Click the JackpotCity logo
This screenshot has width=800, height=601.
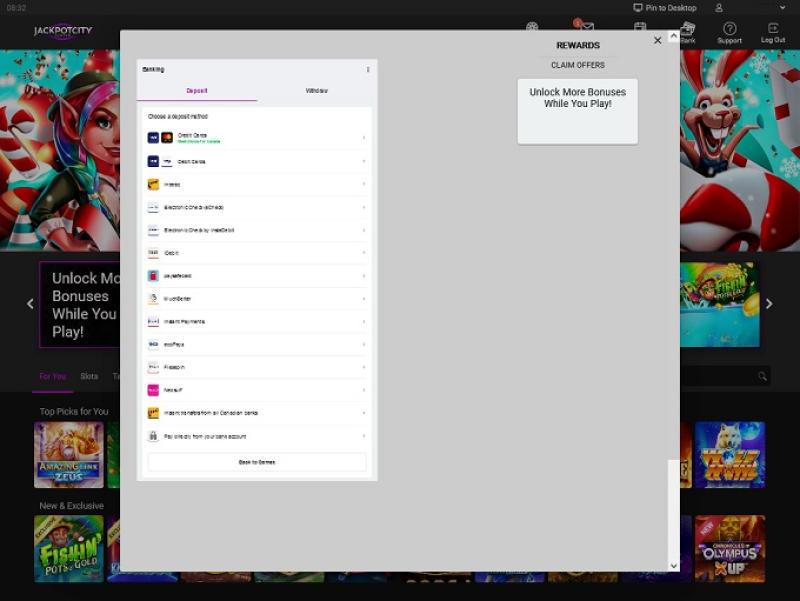coord(62,31)
